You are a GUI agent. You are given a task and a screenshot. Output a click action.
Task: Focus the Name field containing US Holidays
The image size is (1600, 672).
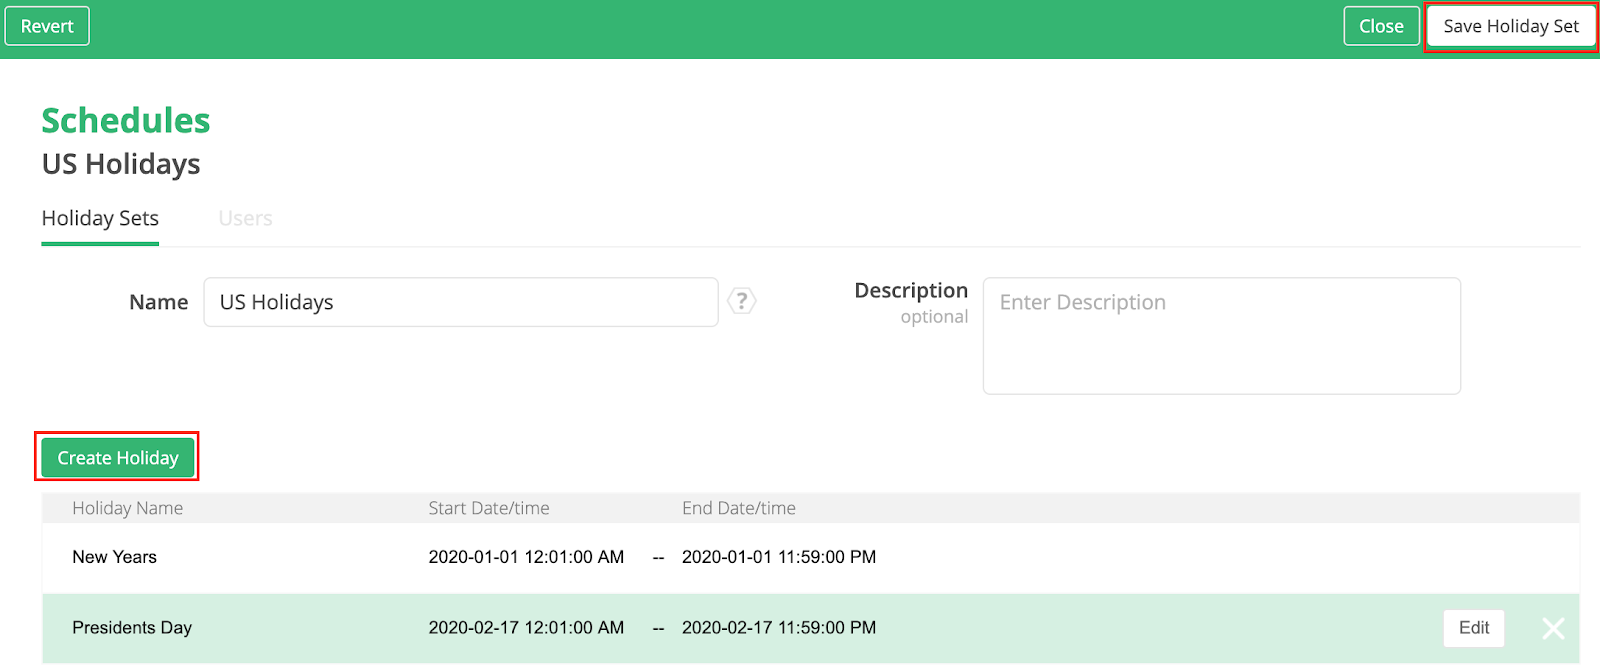(460, 302)
